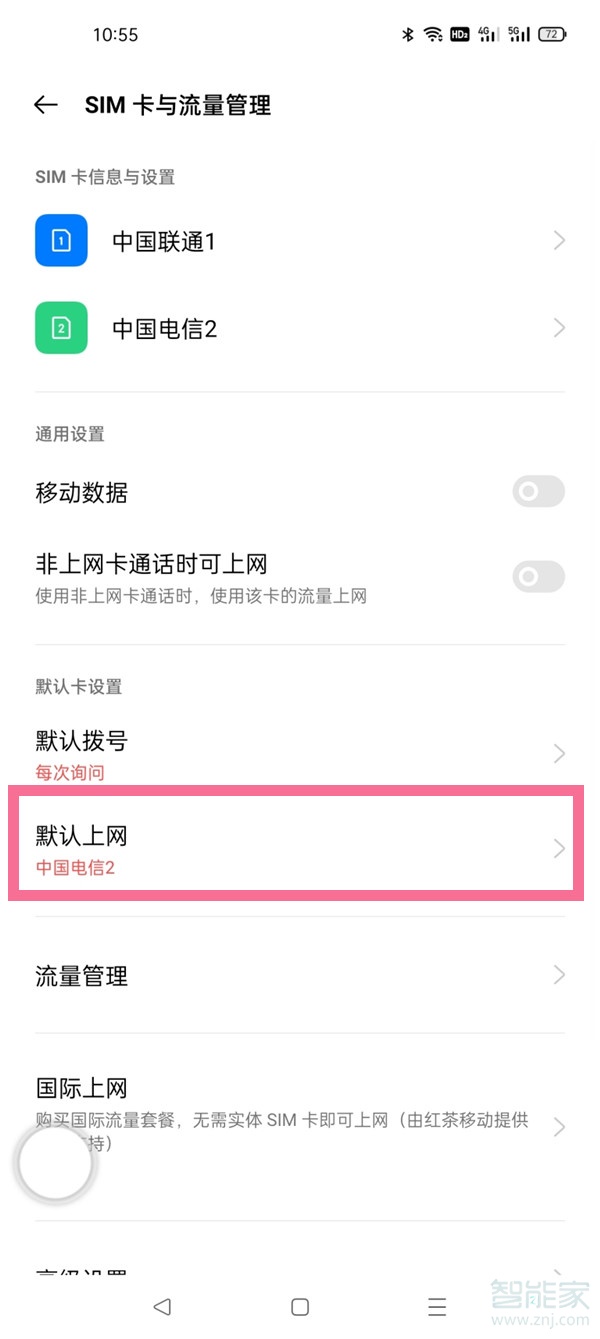Open the 中国联通1 SIM card icon
This screenshot has height=1339, width=600.
pyautogui.click(x=61, y=240)
